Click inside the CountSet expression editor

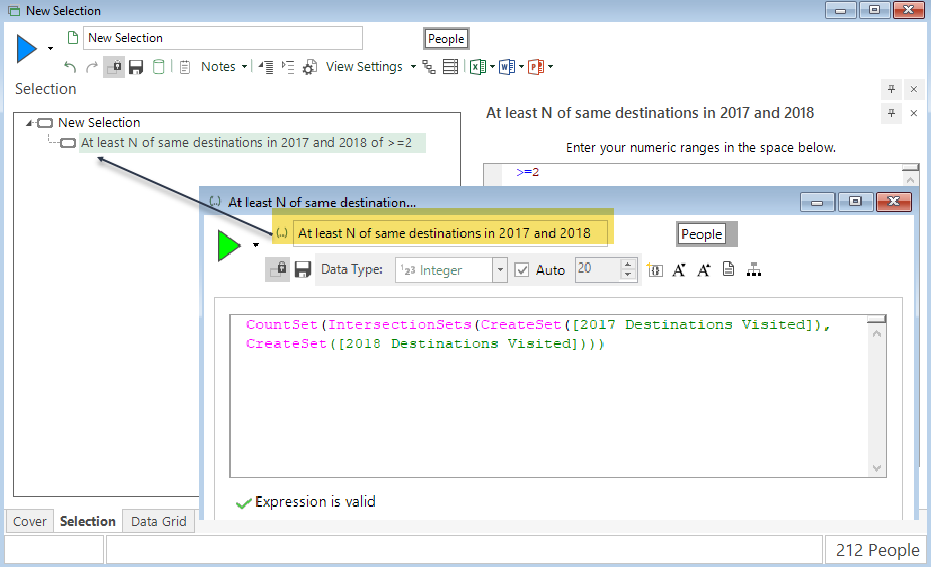coord(549,396)
